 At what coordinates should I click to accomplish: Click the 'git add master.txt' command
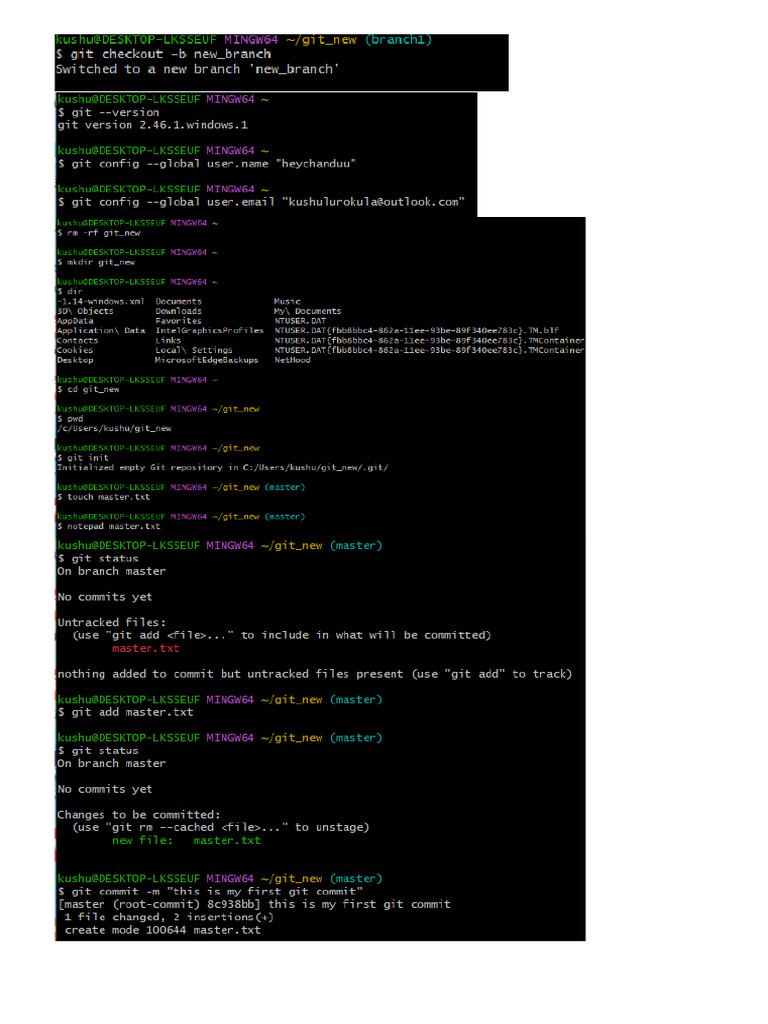pyautogui.click(x=125, y=712)
